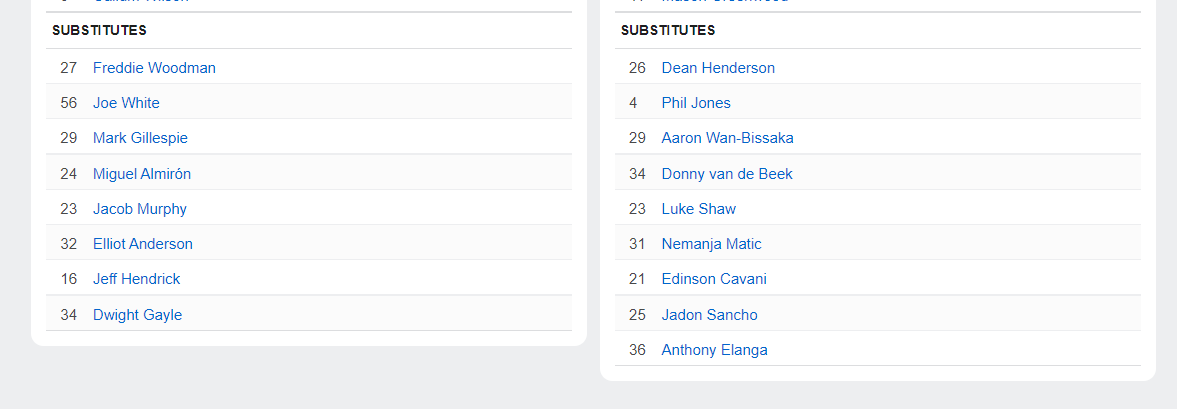Open Miguel Almirón's profile link

click(x=142, y=174)
